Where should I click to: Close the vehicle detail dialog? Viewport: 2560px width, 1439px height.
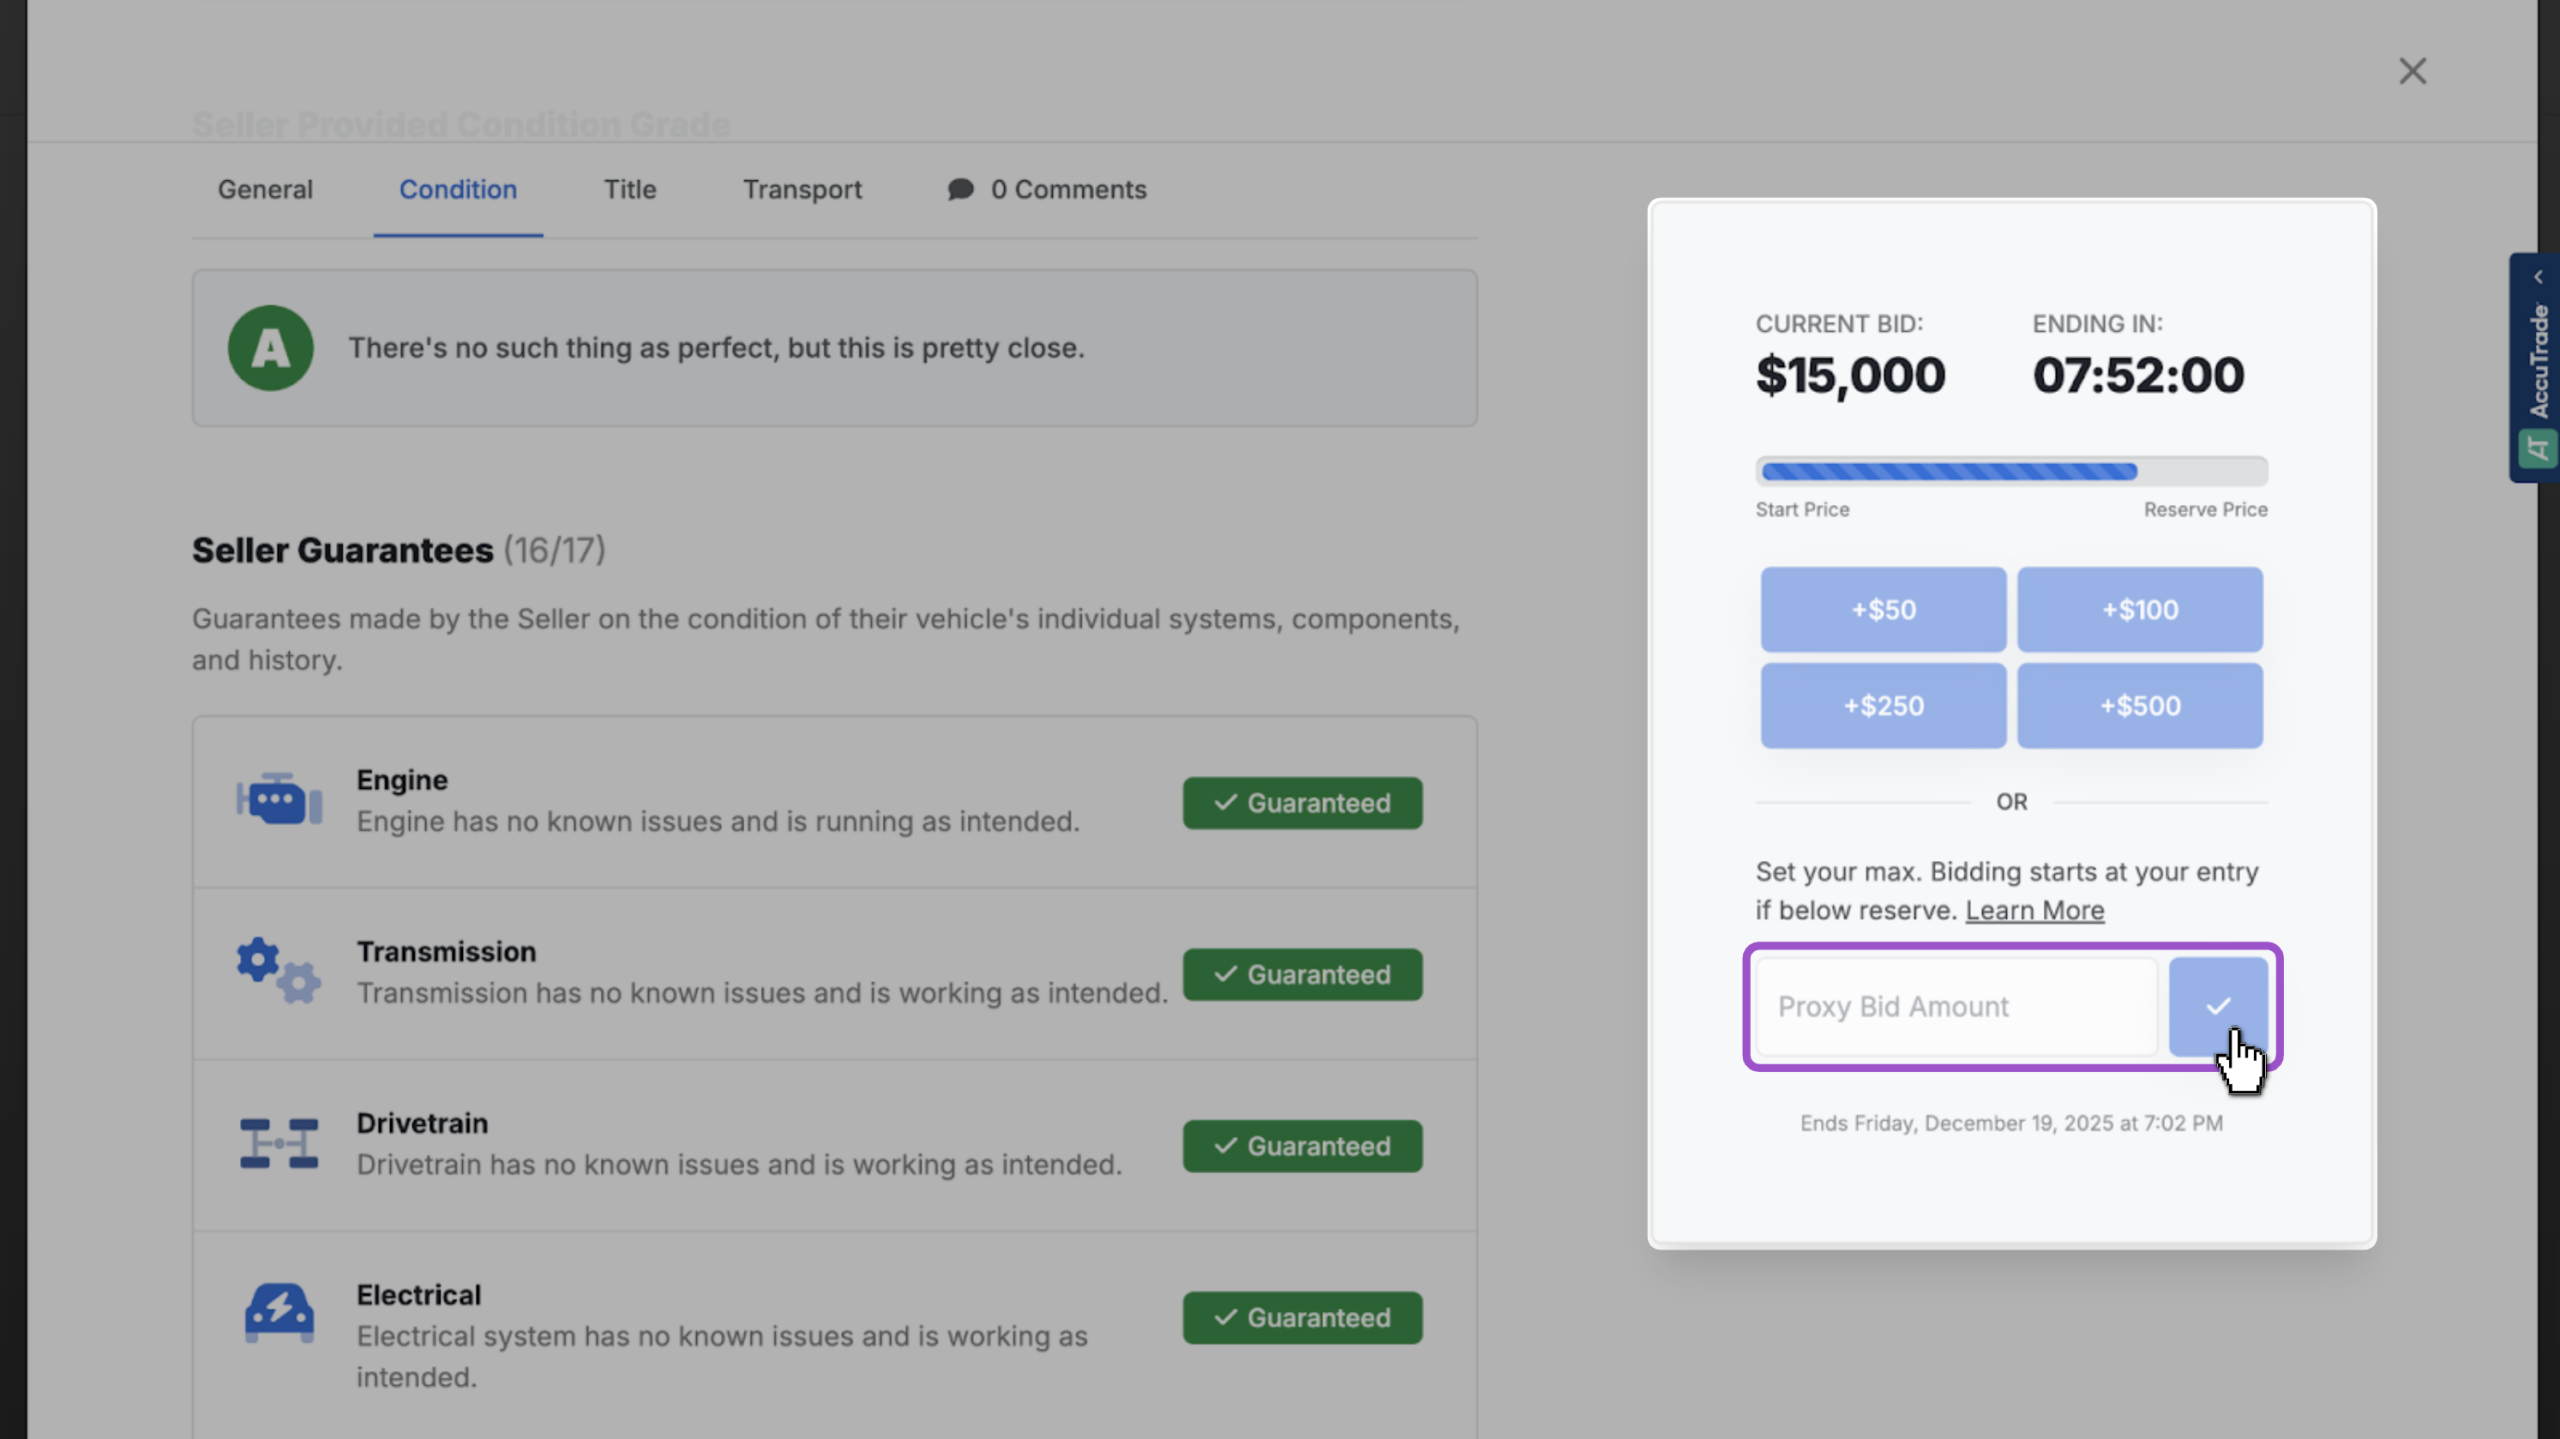[x=2412, y=71]
